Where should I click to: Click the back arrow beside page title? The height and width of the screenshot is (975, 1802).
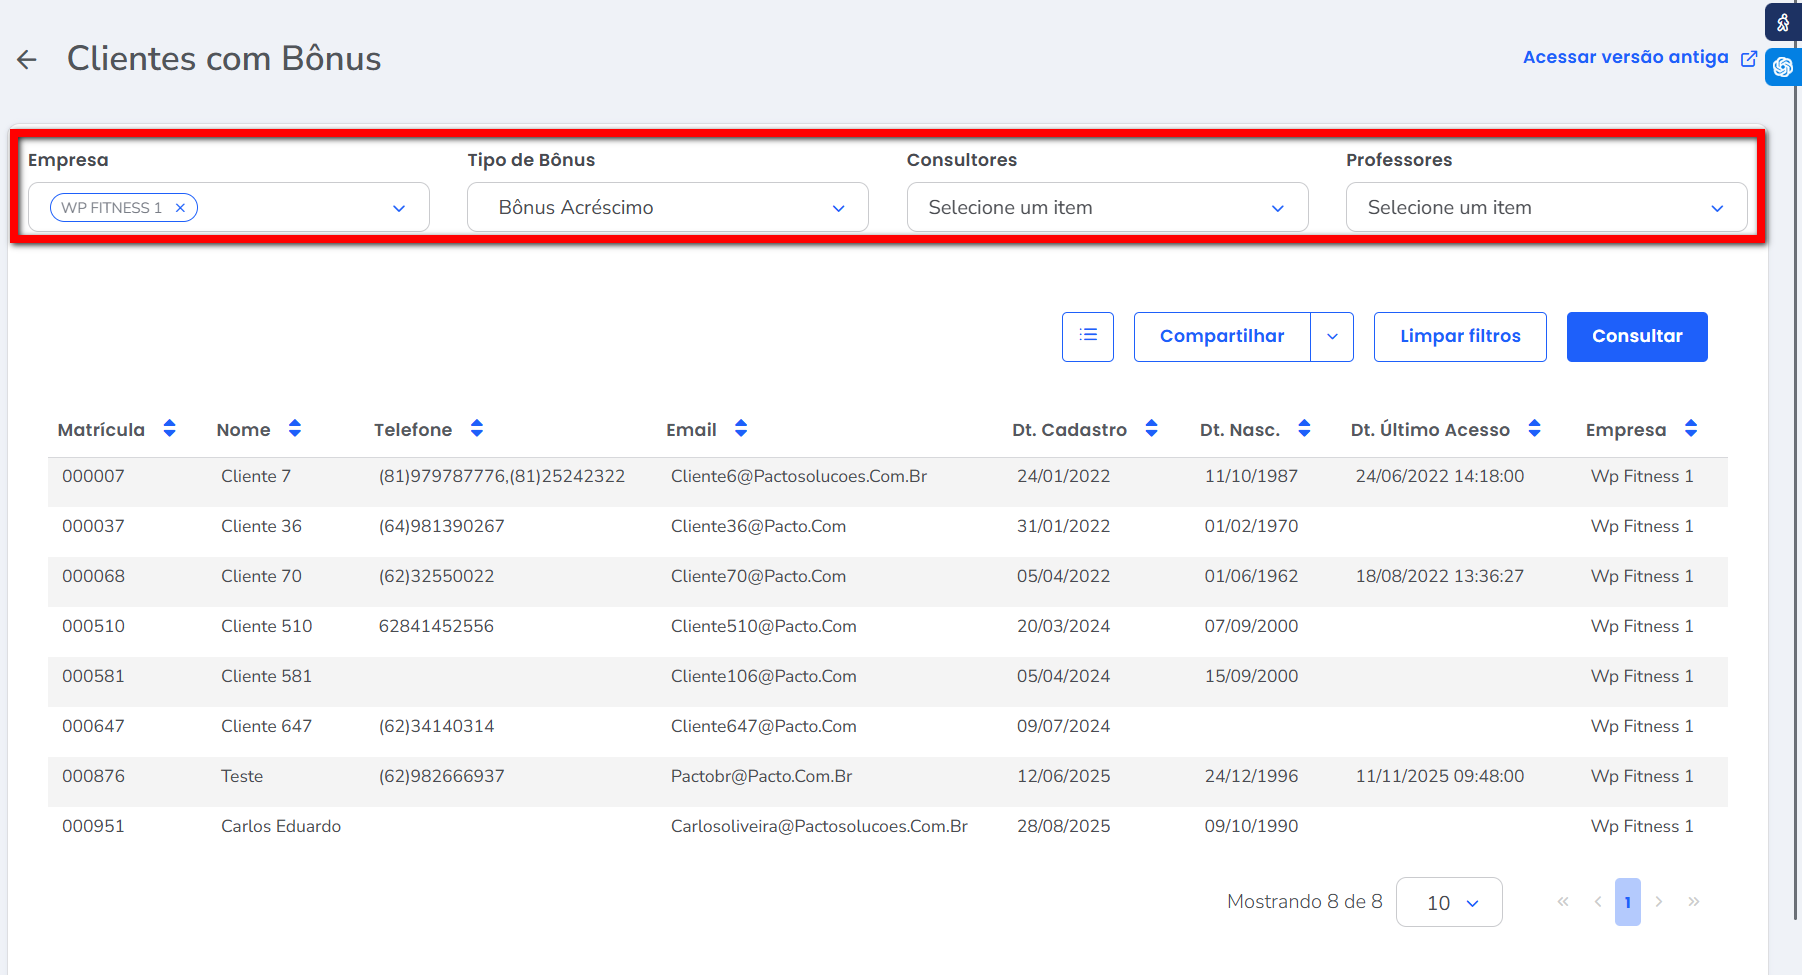coord(27,60)
